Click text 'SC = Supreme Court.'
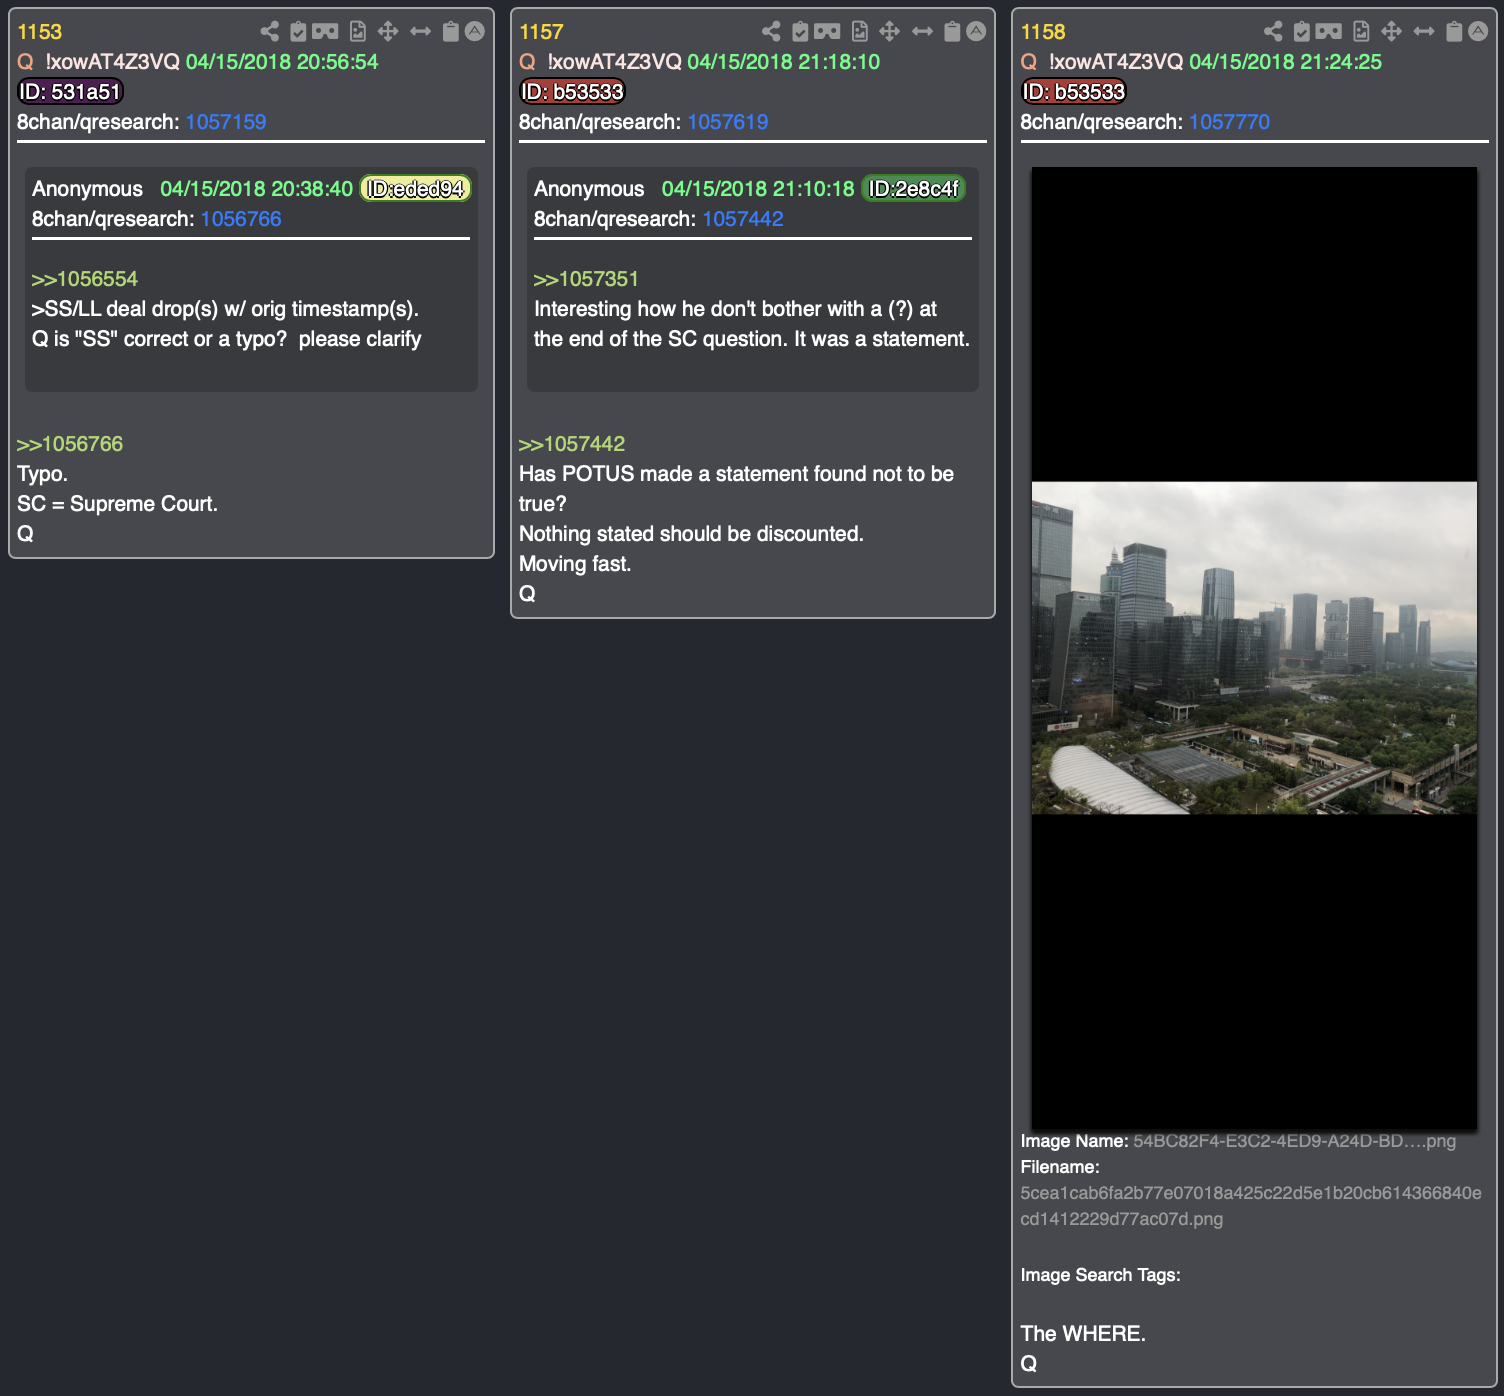This screenshot has height=1396, width=1504. [x=117, y=504]
